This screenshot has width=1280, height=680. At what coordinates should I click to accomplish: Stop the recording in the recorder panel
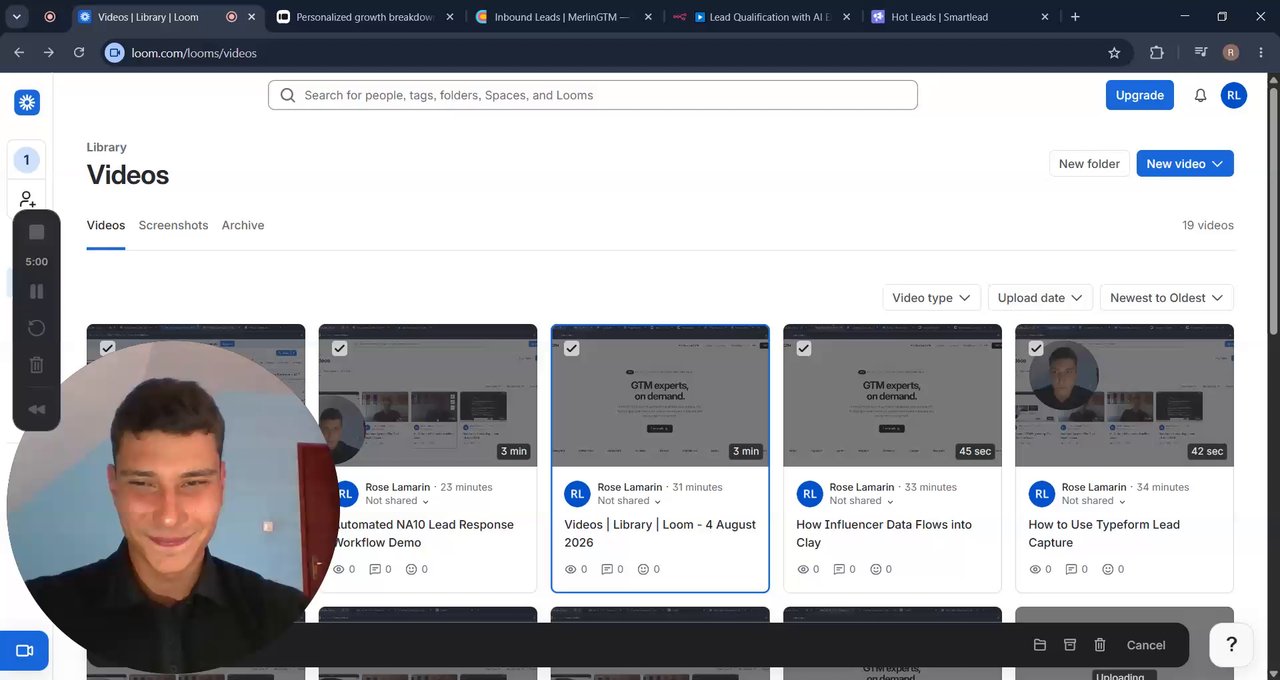click(x=37, y=232)
